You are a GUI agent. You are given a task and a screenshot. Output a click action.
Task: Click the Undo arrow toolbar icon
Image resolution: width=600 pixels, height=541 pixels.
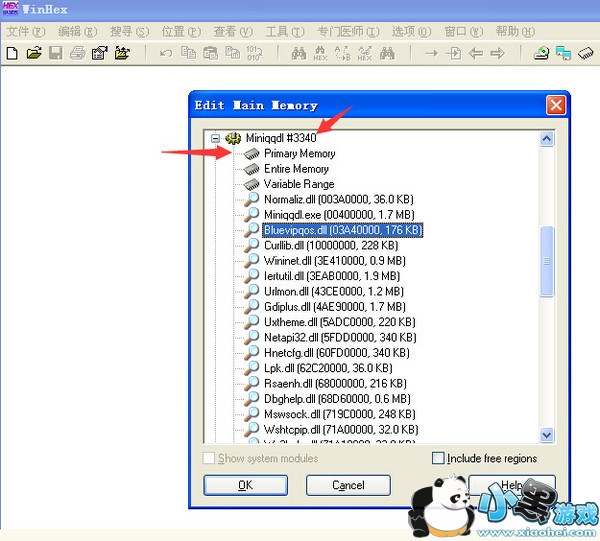166,54
